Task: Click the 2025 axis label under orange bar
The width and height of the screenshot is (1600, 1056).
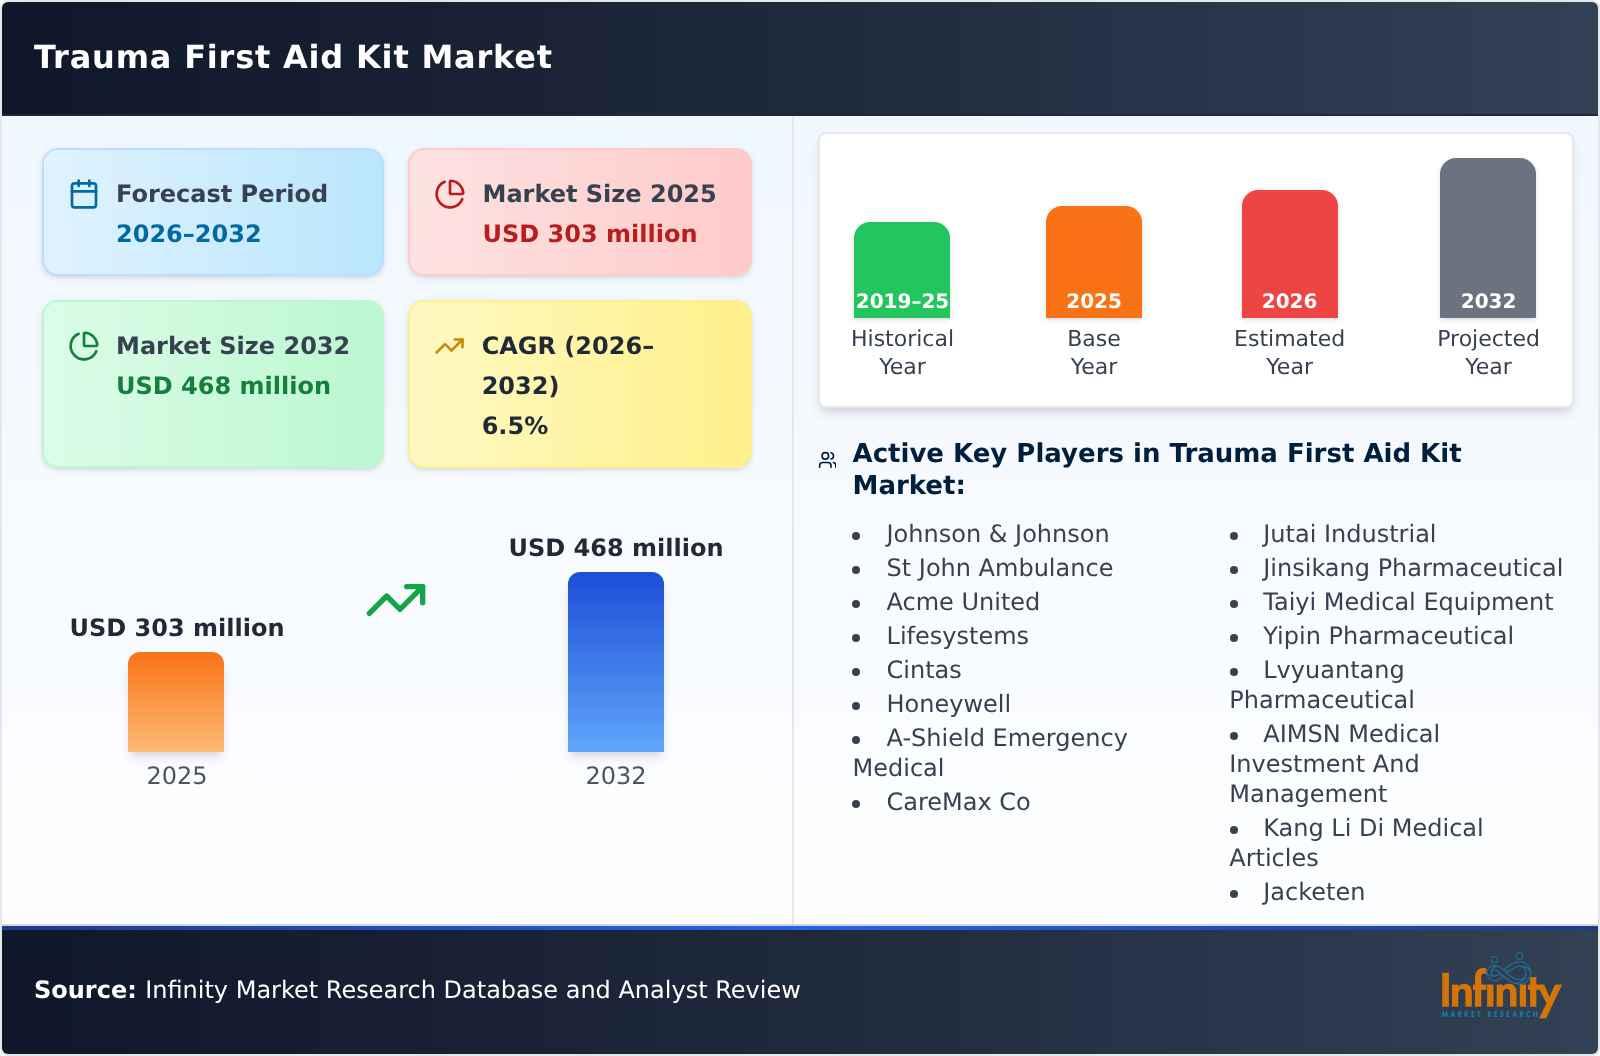Action: (176, 776)
